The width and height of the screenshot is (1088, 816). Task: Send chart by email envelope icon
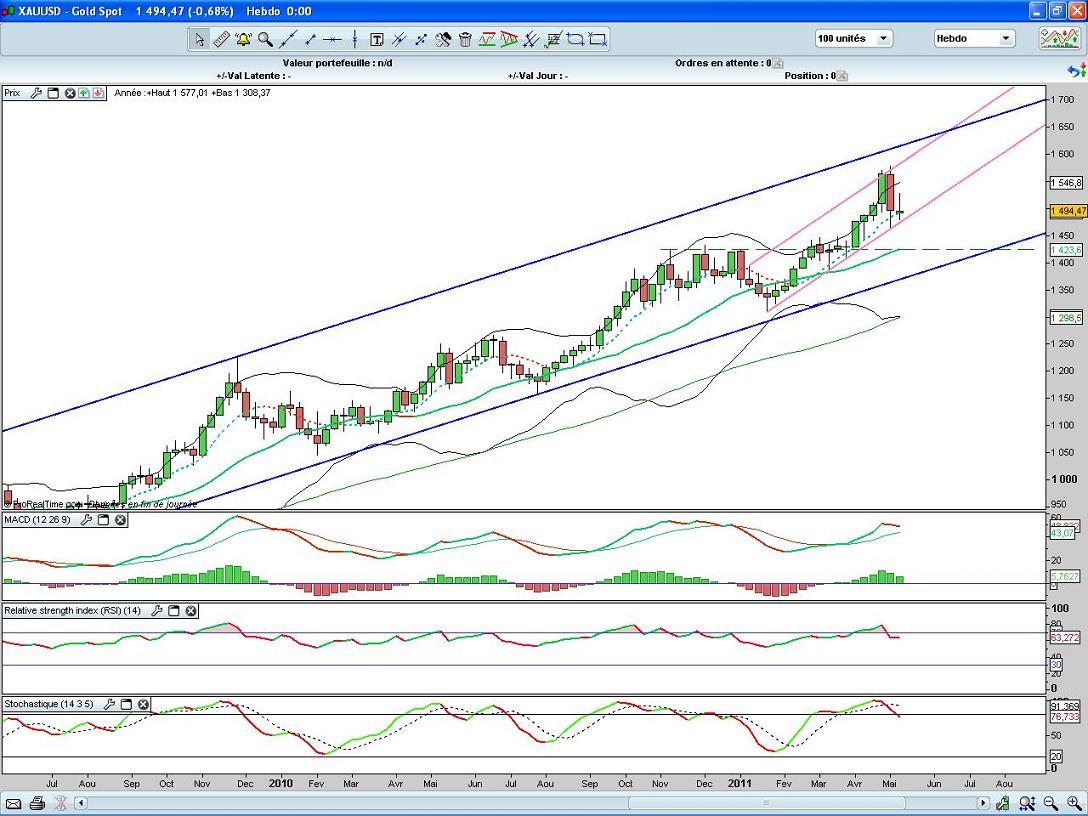(x=14, y=803)
